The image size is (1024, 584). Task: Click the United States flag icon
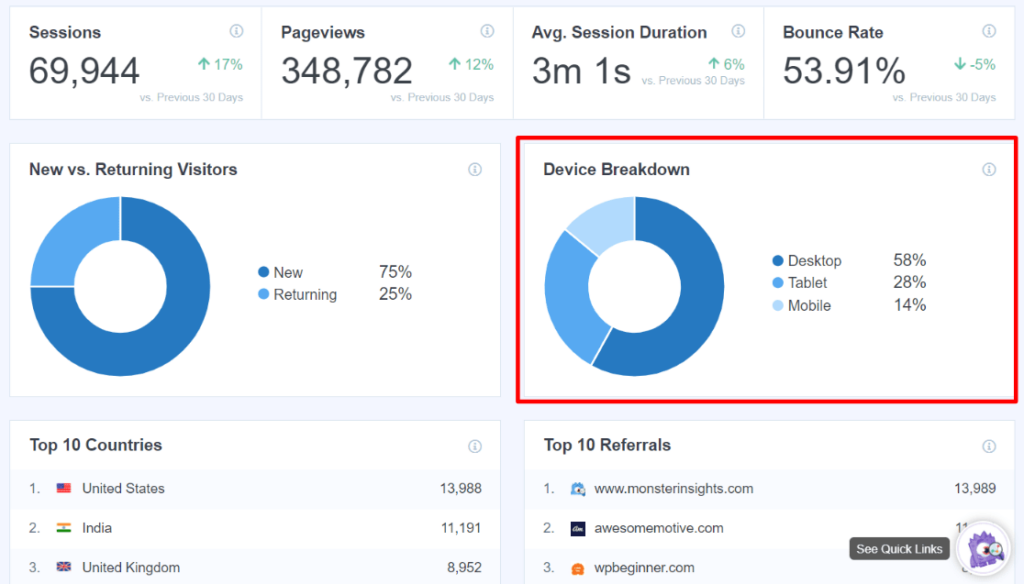pos(64,488)
